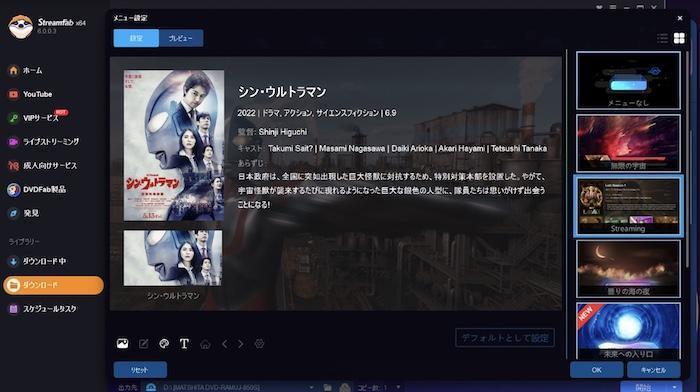Image resolution: width=700 pixels, height=392 pixels.
Task: Select the highlighted ダウンロード library item
Action: coord(53,285)
